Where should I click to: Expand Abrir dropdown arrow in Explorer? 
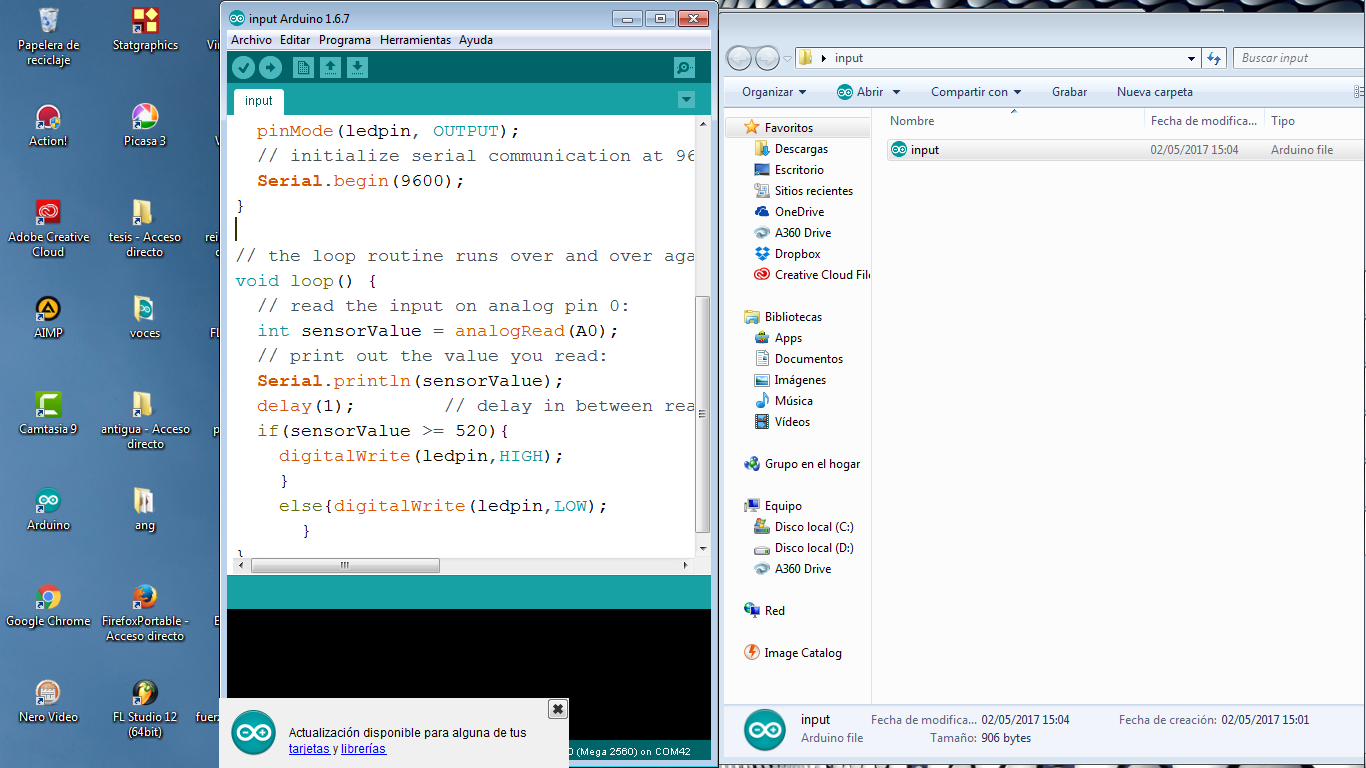click(x=896, y=92)
